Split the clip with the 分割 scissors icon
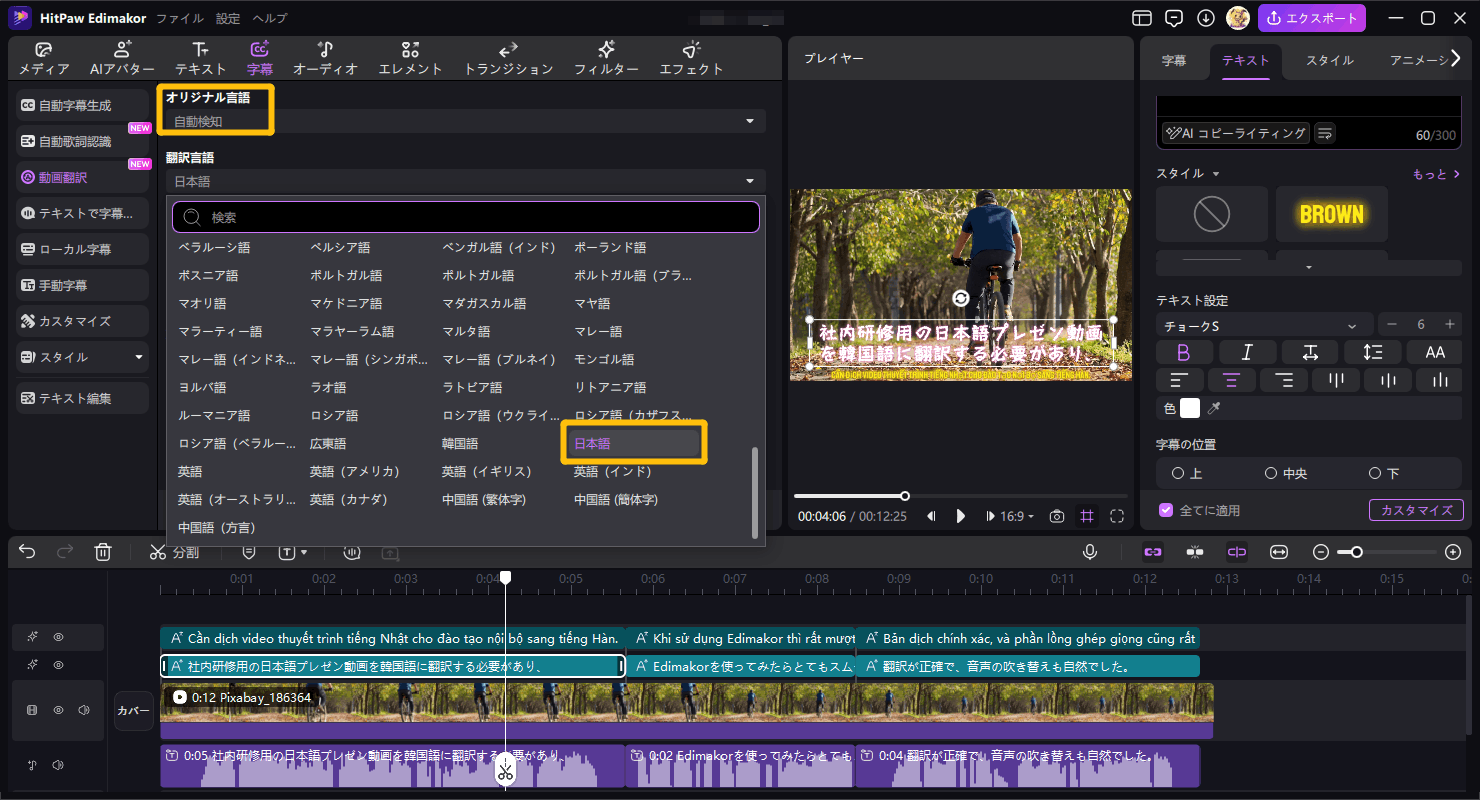Image resolution: width=1480 pixels, height=800 pixels. coord(159,551)
